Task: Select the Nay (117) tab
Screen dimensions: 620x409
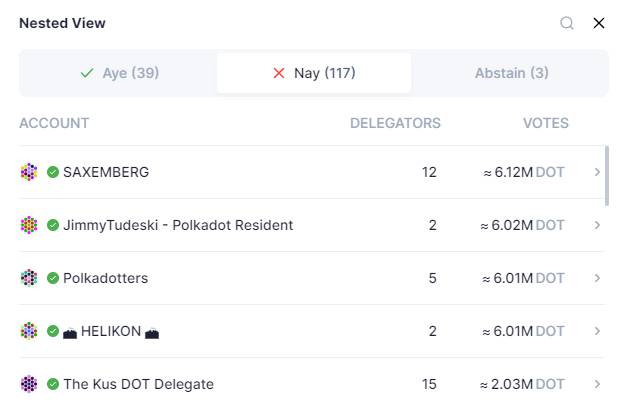Action: [314, 73]
